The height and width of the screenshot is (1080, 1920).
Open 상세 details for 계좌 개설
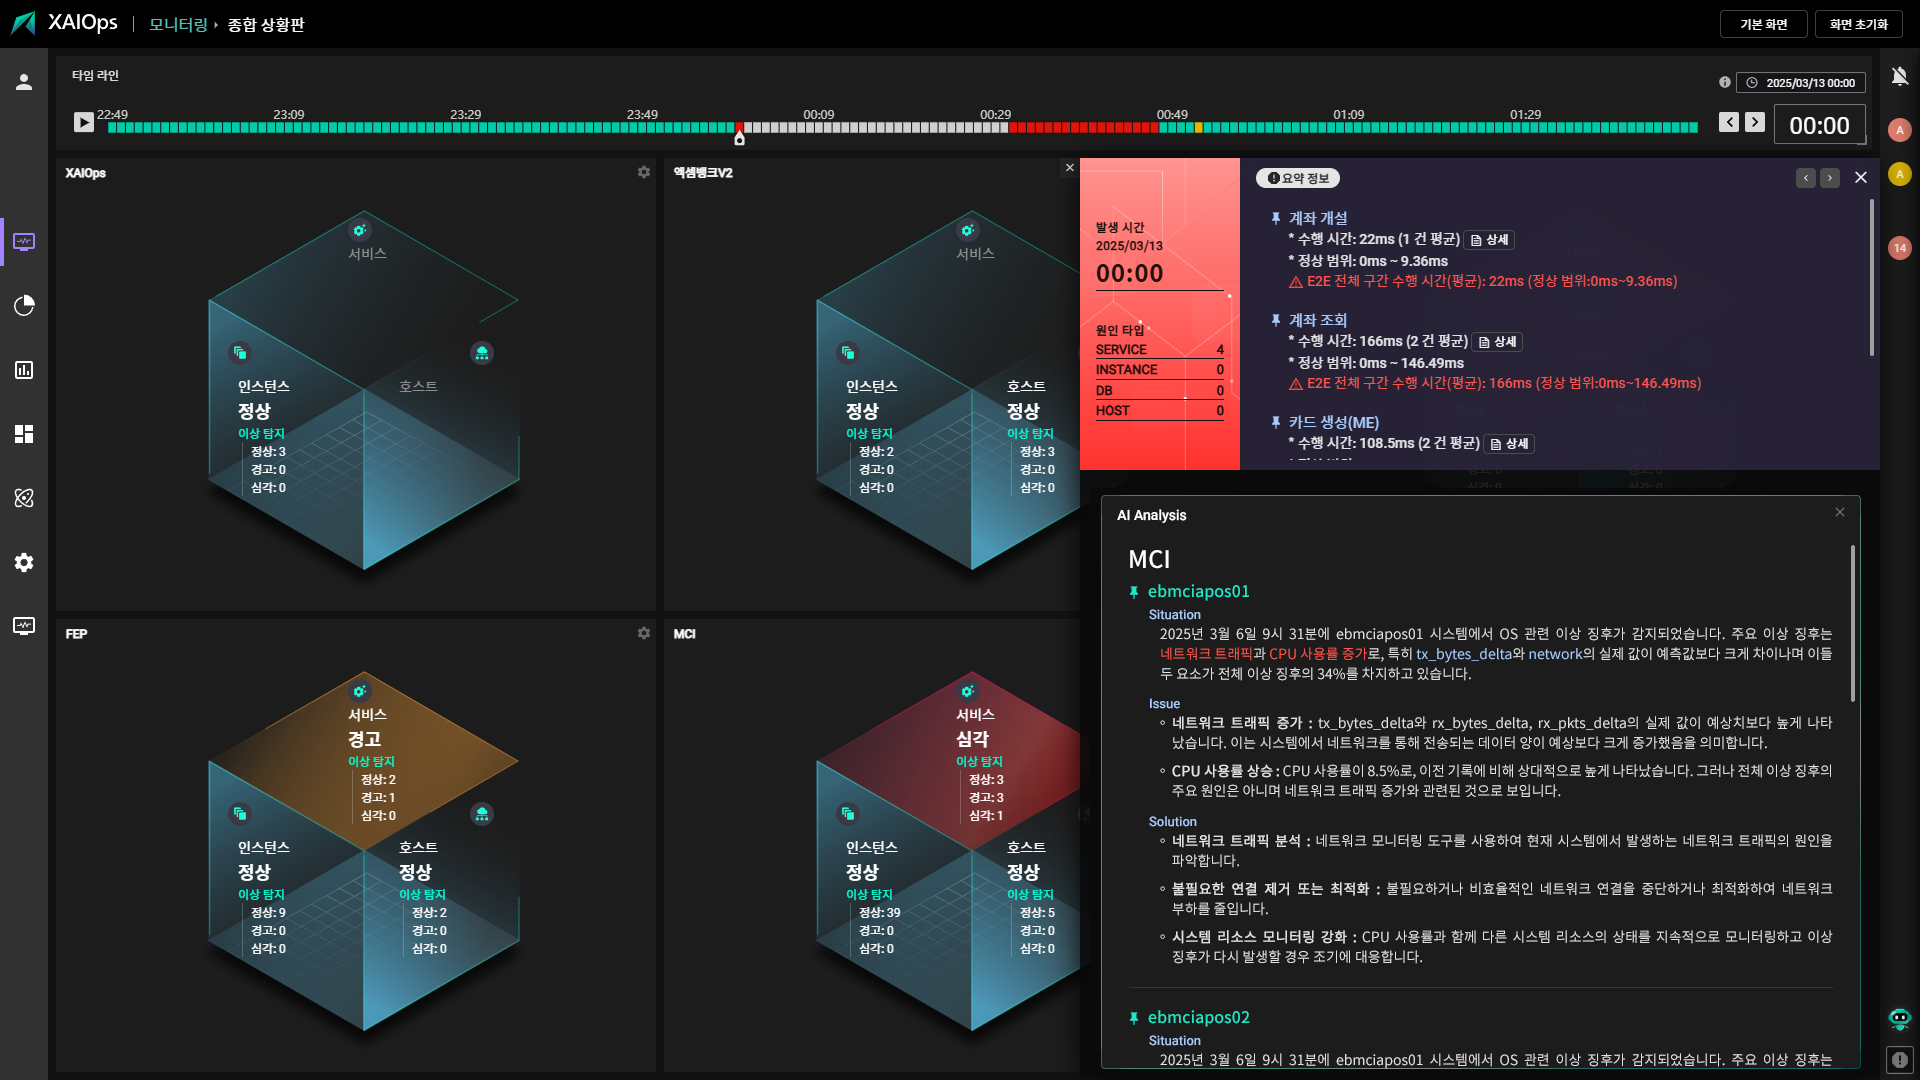(1490, 240)
